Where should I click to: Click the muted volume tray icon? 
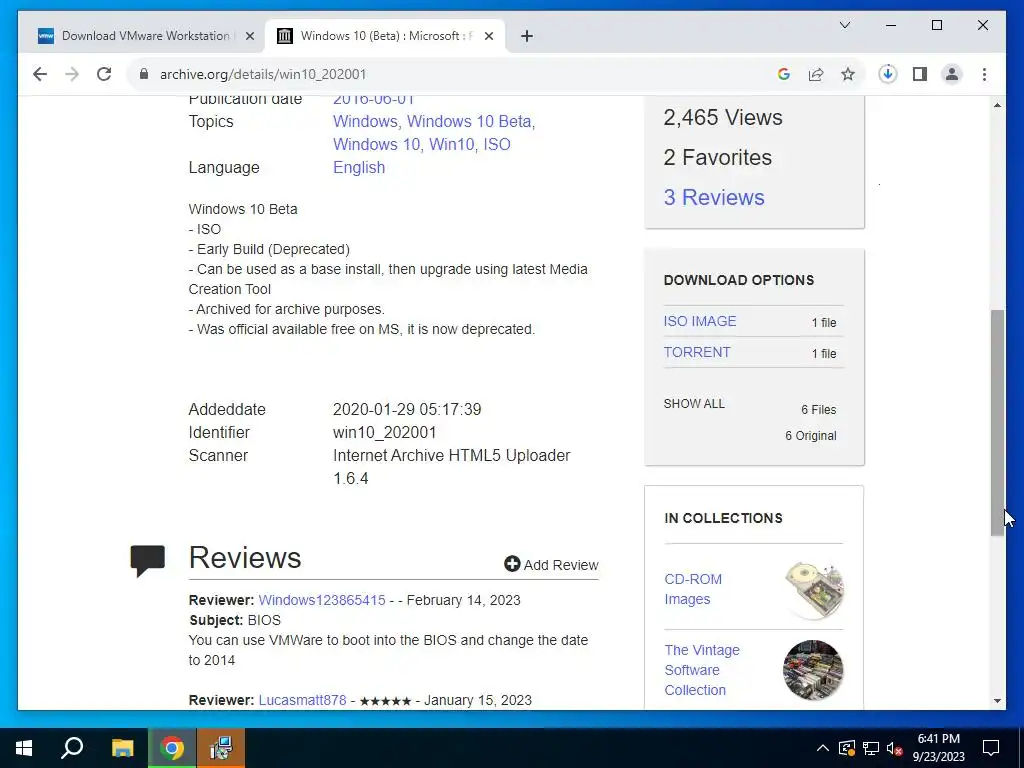point(895,748)
